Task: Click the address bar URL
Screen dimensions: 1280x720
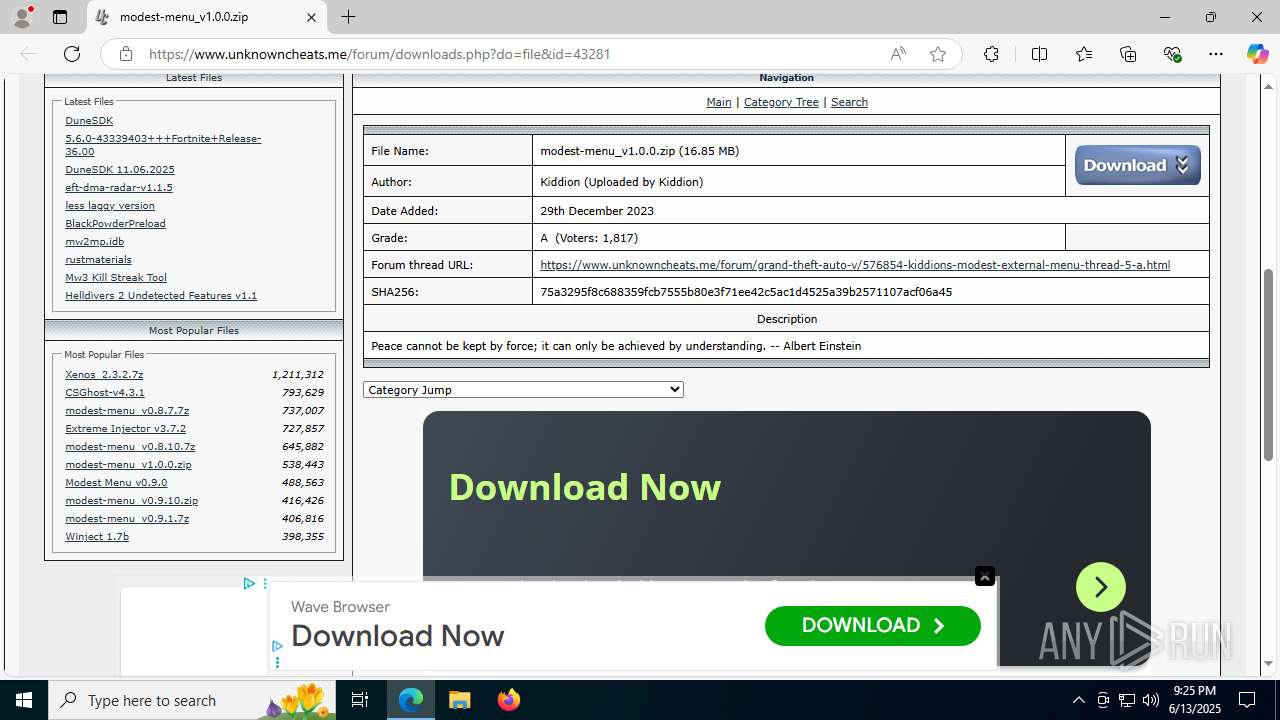Action: coord(380,54)
